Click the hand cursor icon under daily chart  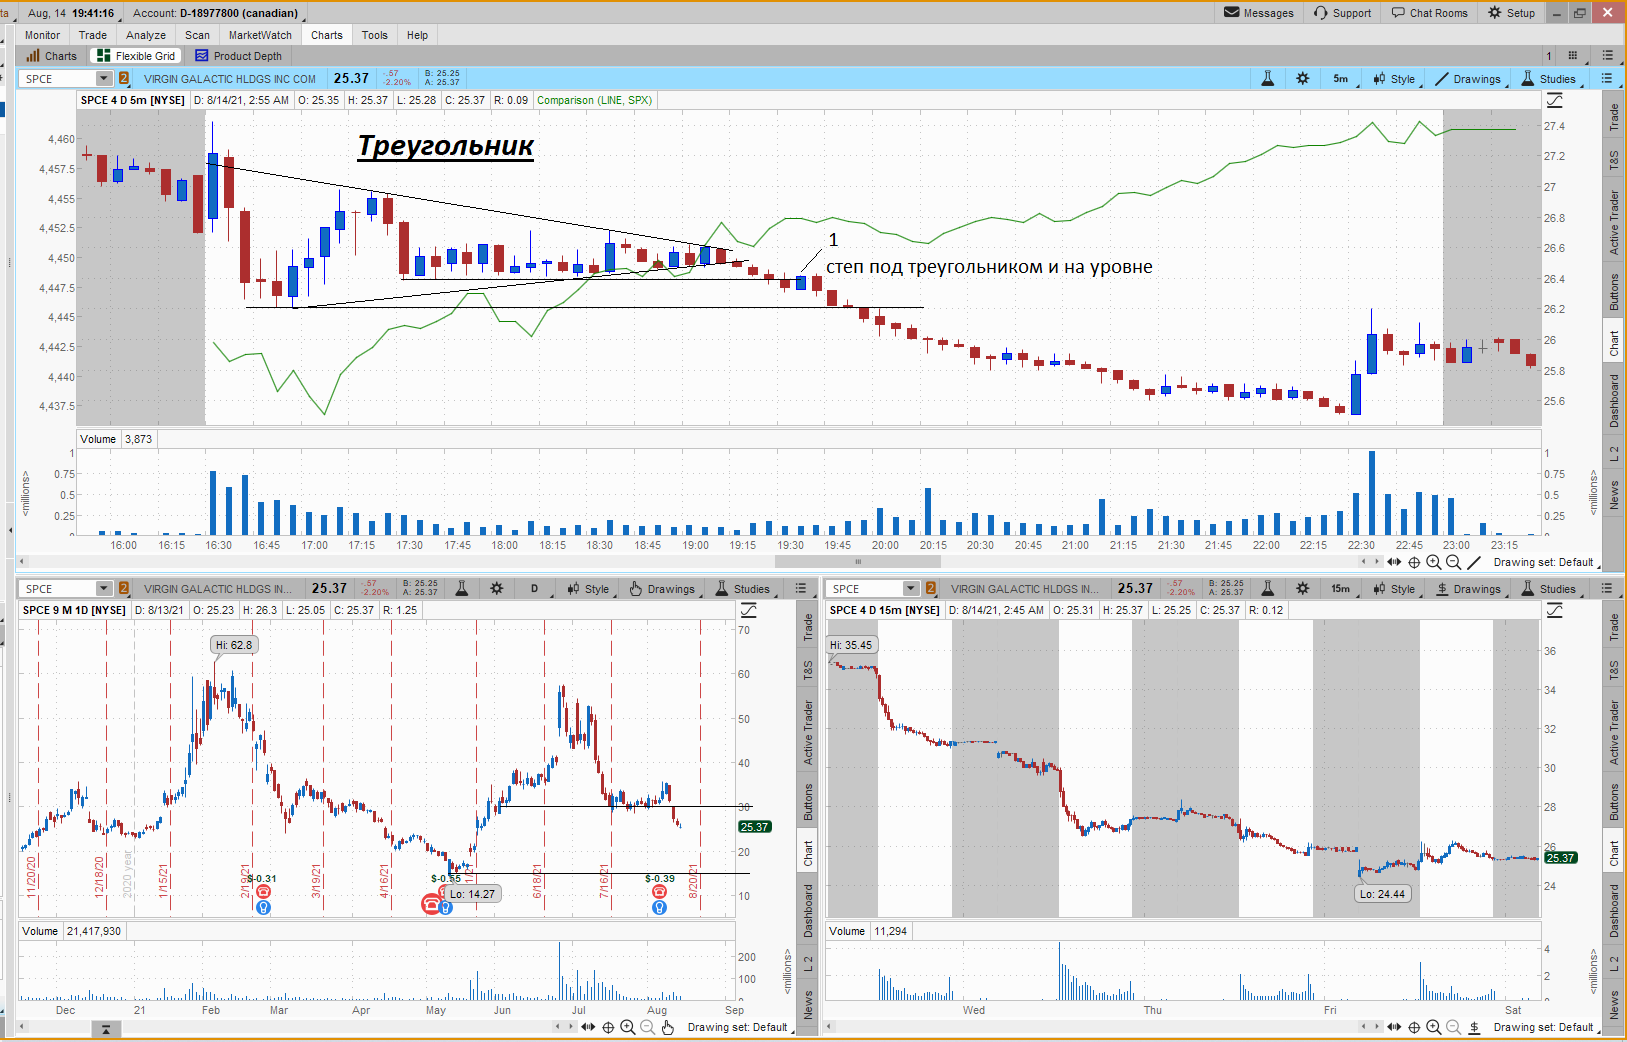(668, 1027)
